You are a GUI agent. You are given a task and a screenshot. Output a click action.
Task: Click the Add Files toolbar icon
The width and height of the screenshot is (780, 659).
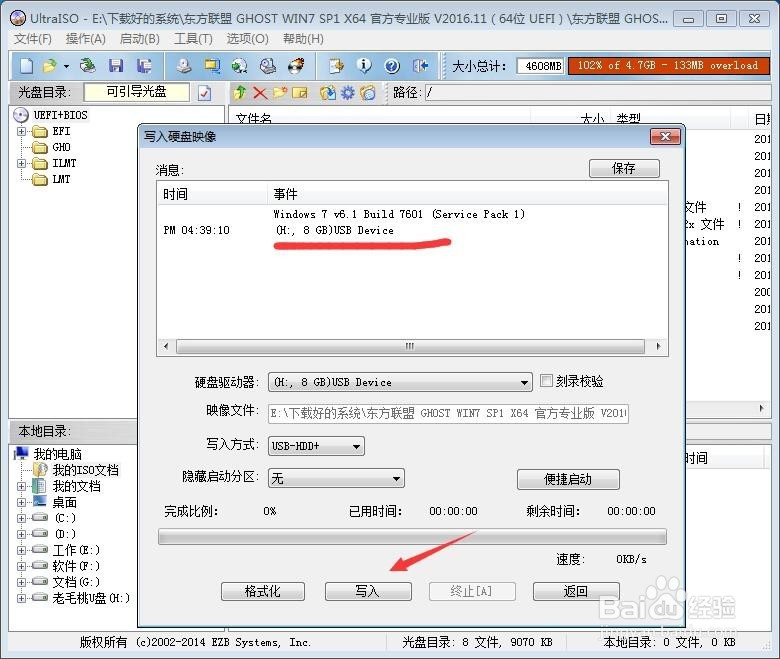click(336, 66)
